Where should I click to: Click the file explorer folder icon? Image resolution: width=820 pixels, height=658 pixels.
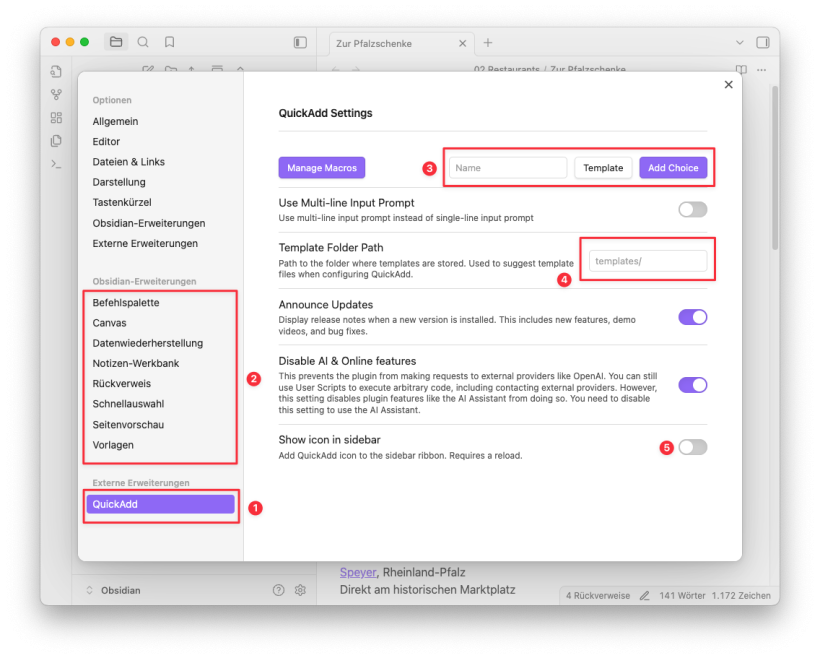point(116,42)
